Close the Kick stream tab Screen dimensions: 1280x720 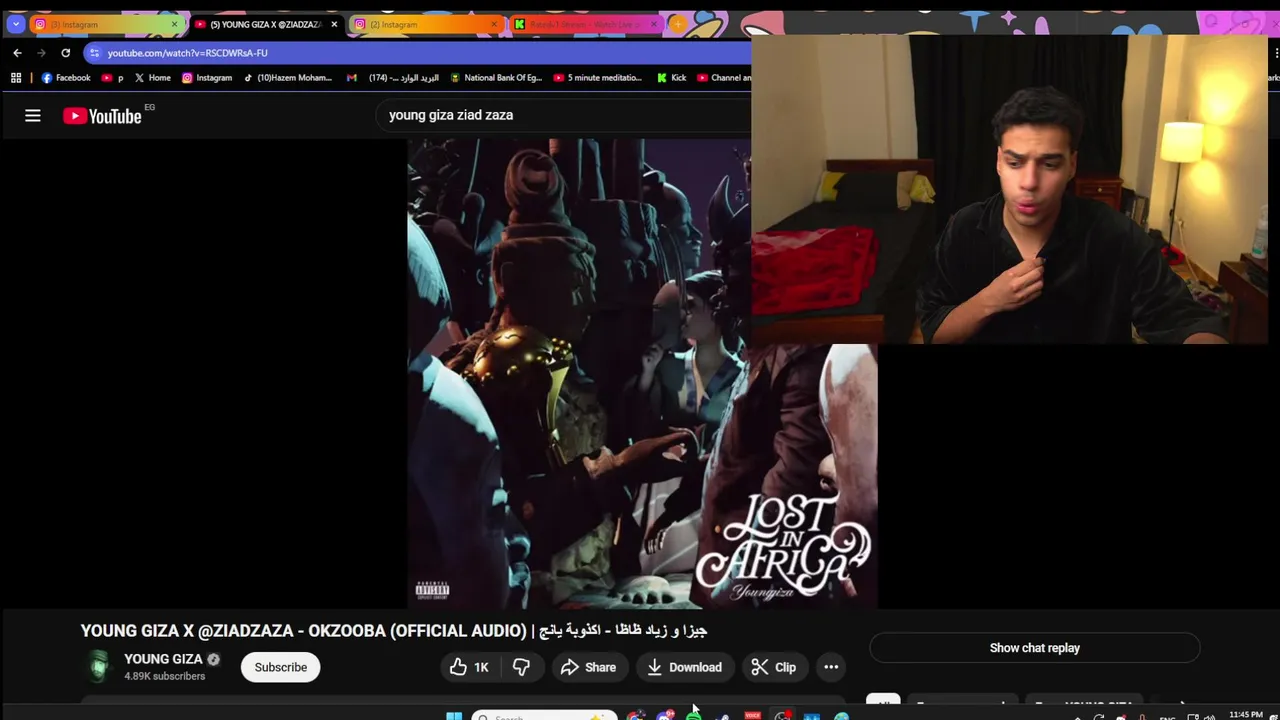[654, 24]
